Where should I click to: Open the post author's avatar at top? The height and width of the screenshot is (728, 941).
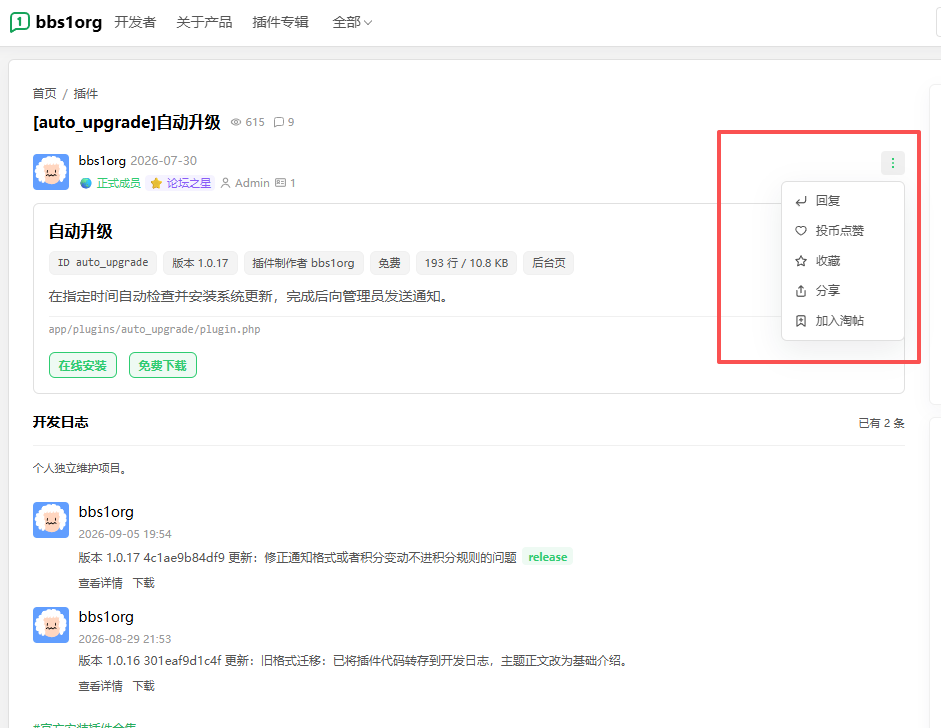[51, 172]
